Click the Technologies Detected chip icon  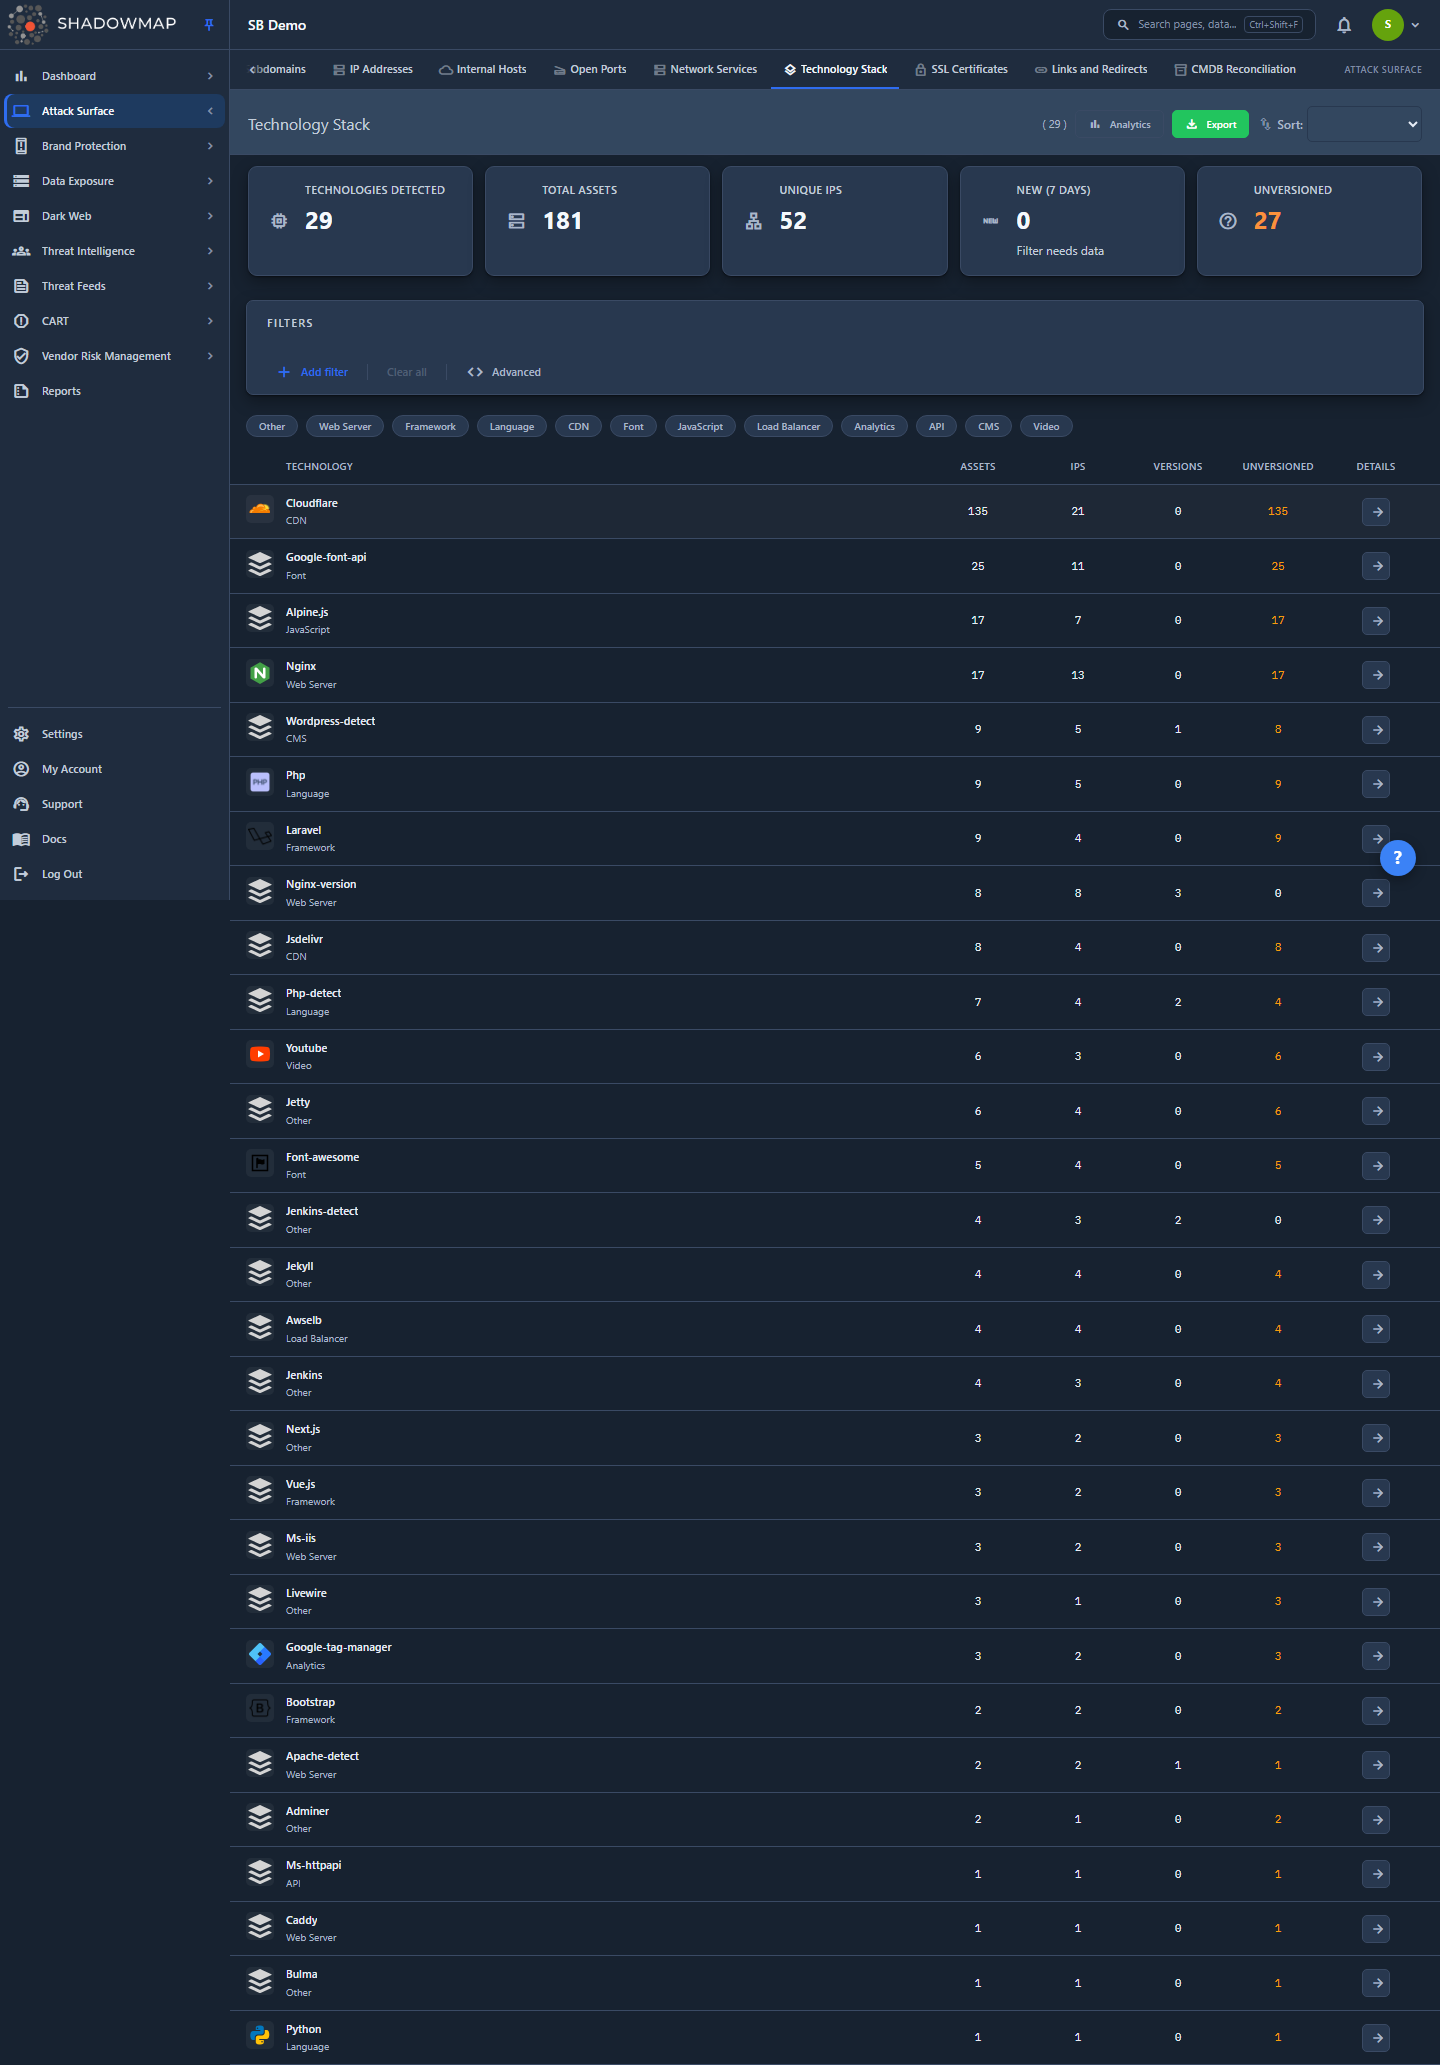(279, 221)
